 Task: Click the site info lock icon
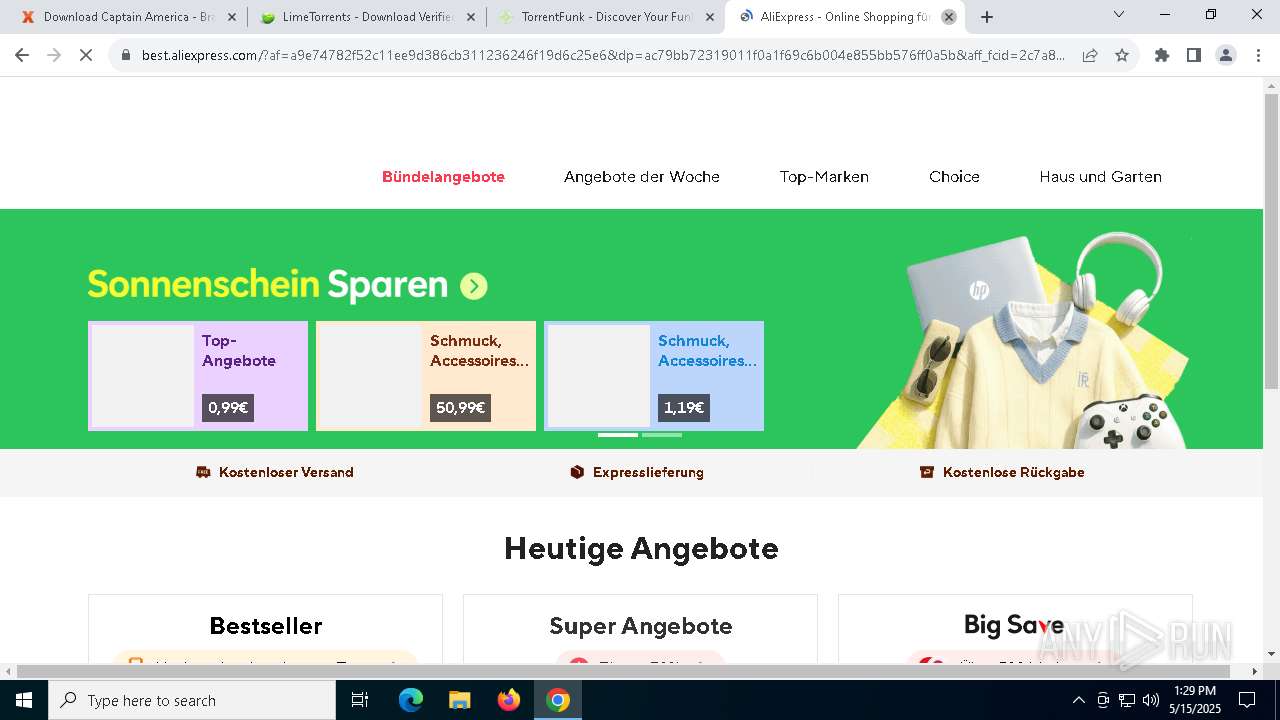pos(126,56)
